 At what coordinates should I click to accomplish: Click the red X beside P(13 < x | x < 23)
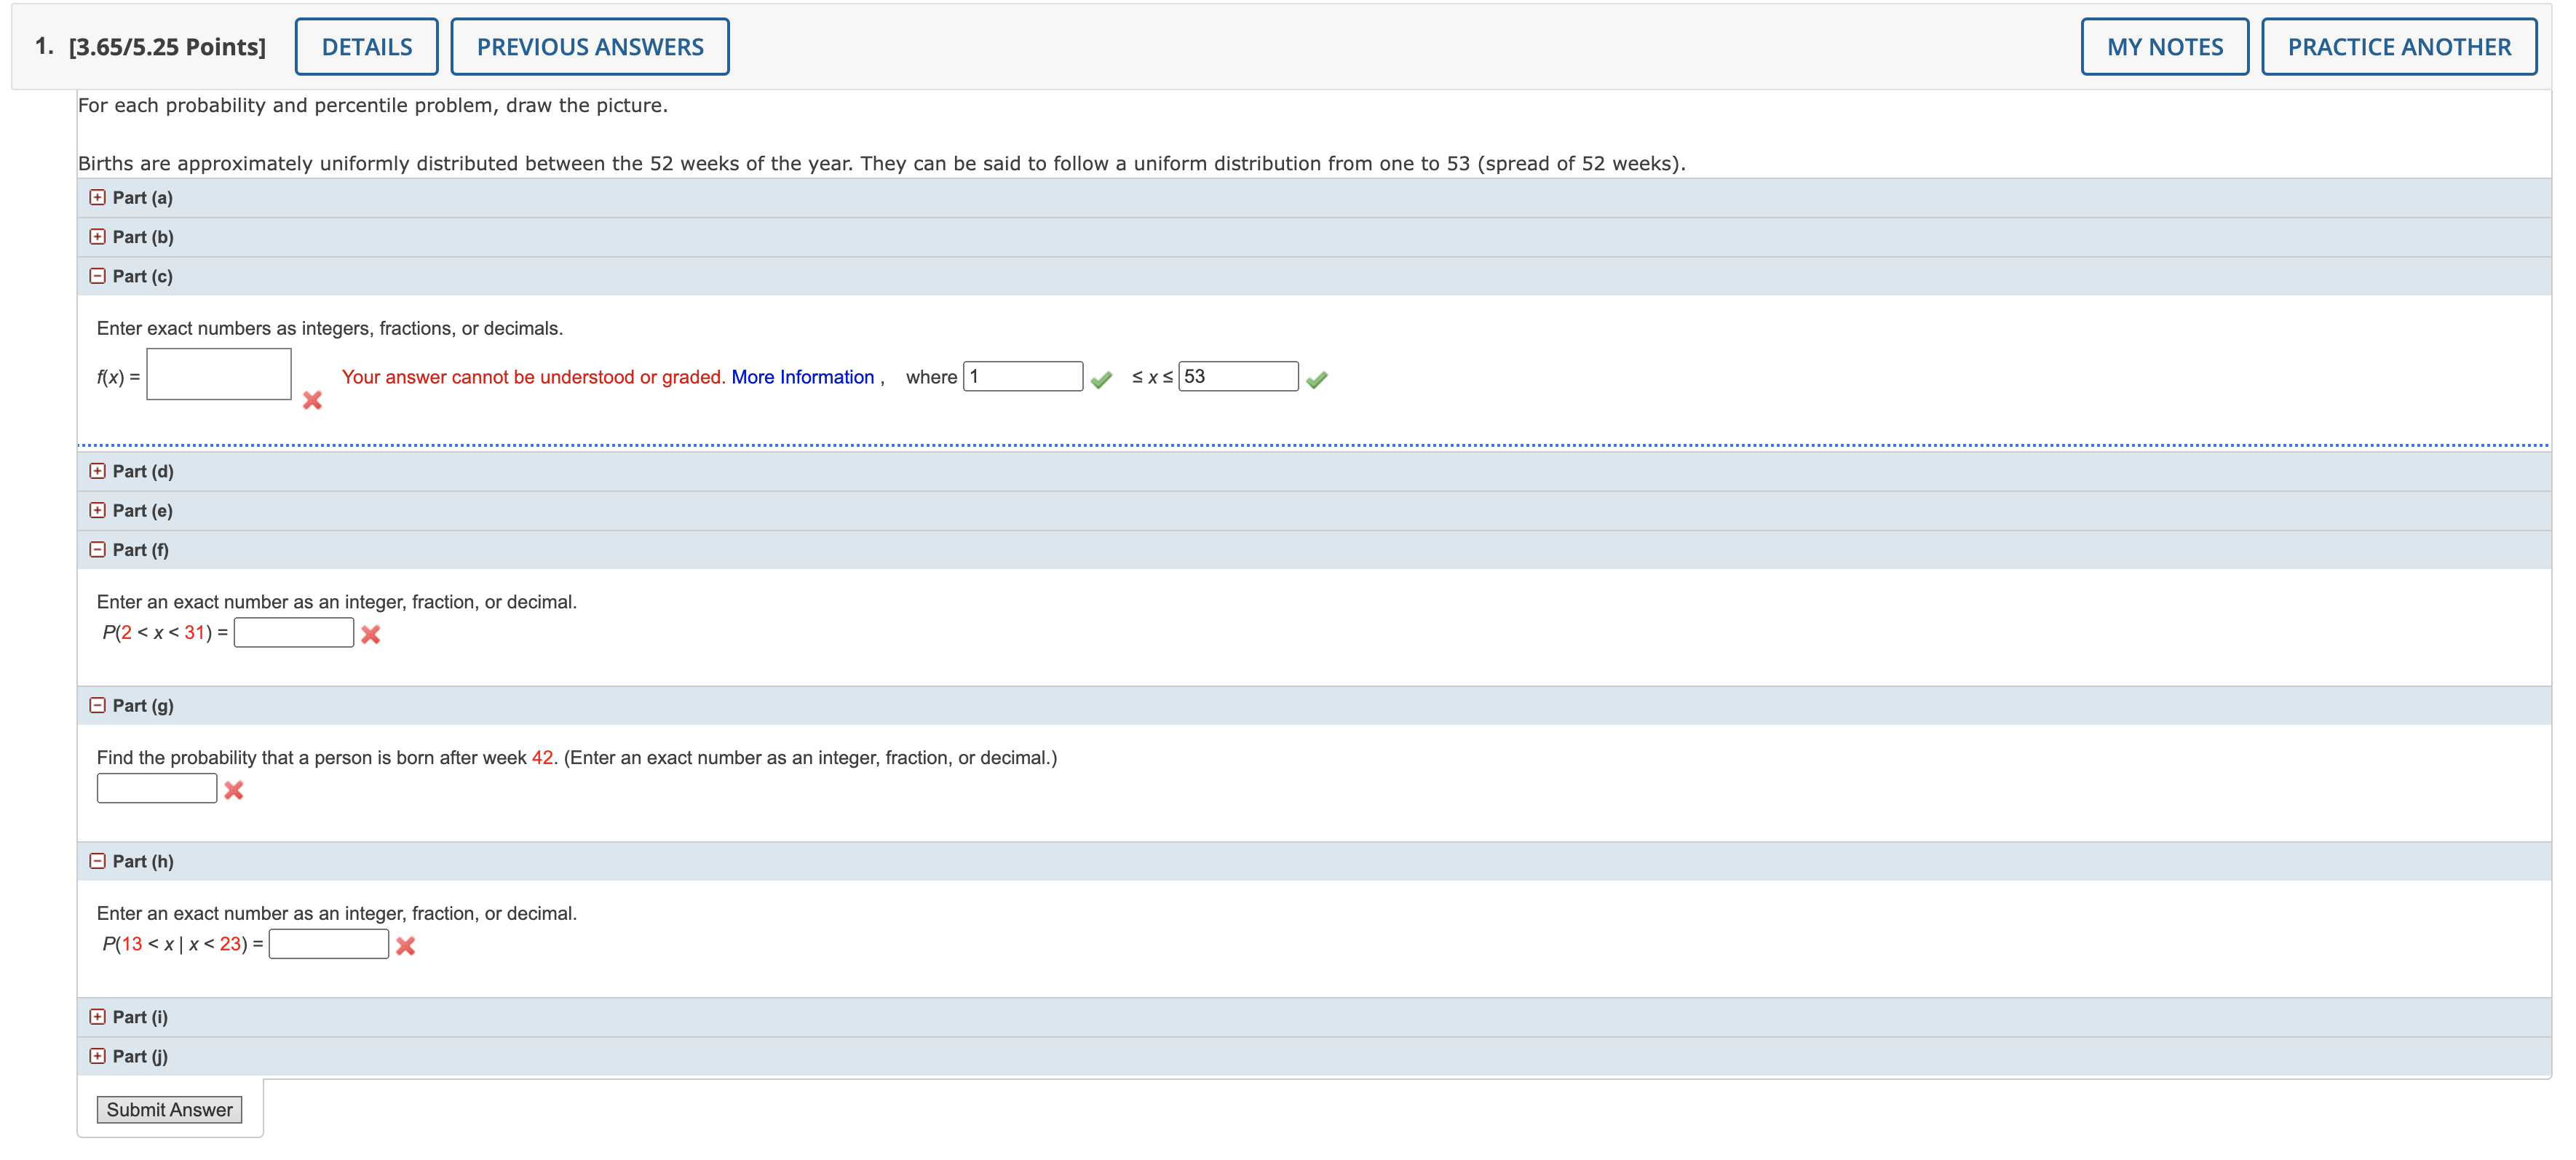pyautogui.click(x=405, y=944)
